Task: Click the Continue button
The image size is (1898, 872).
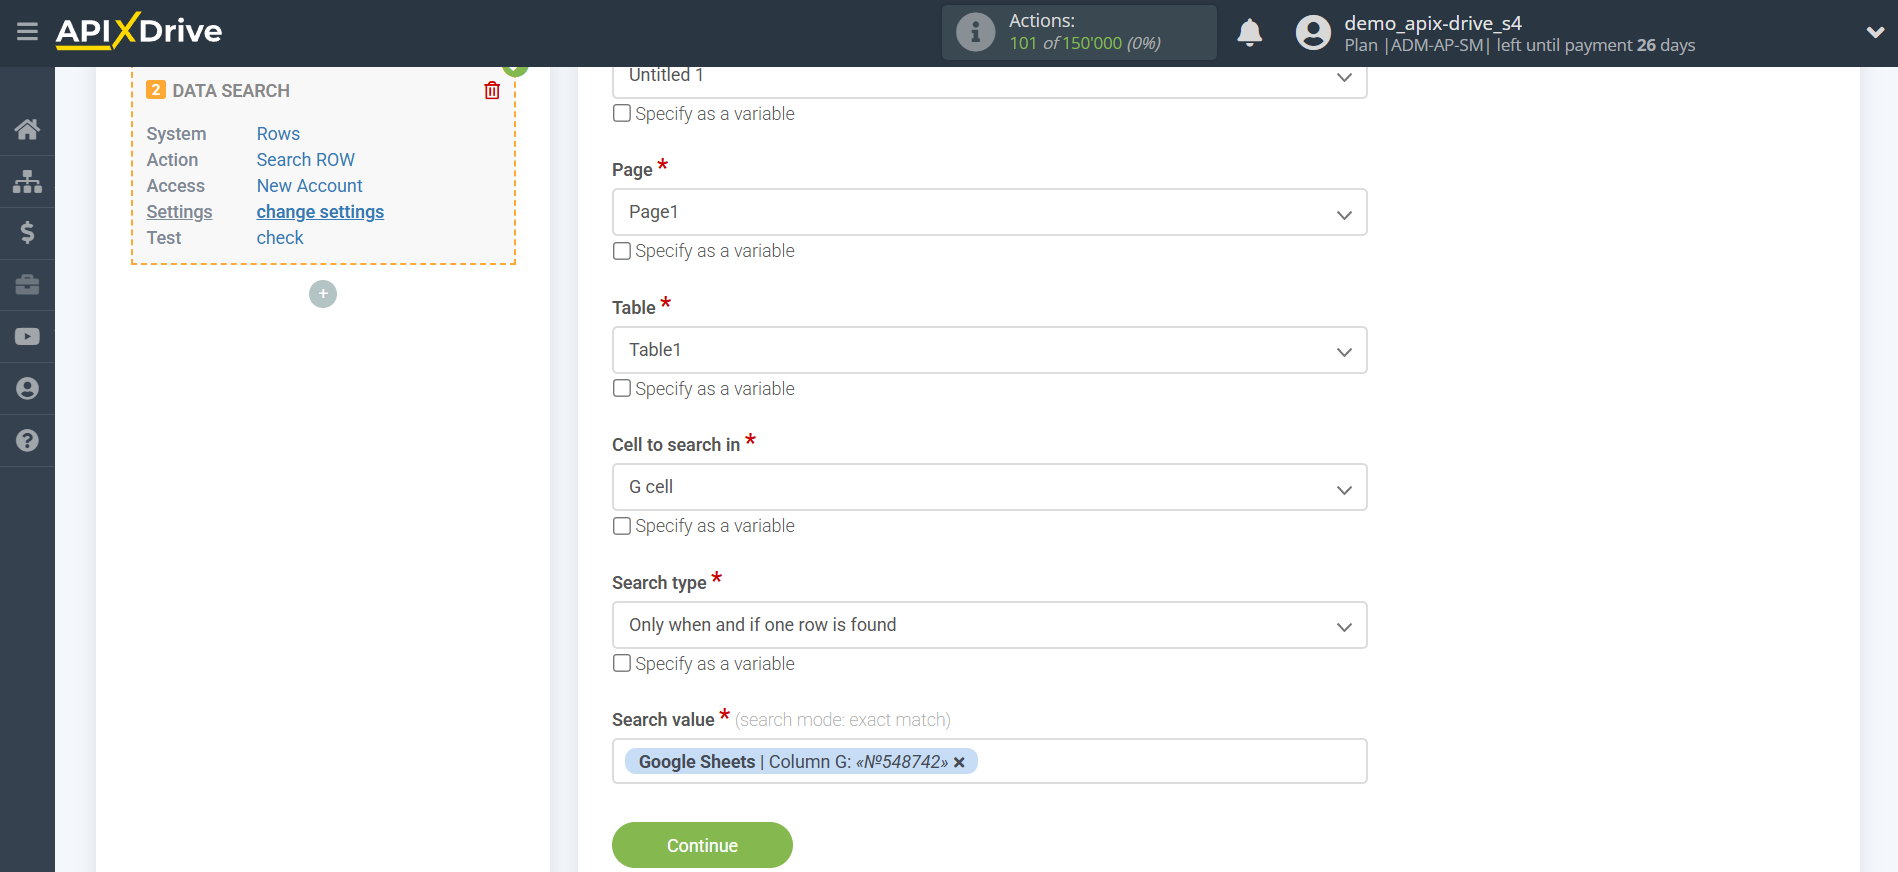Action: pyautogui.click(x=701, y=844)
